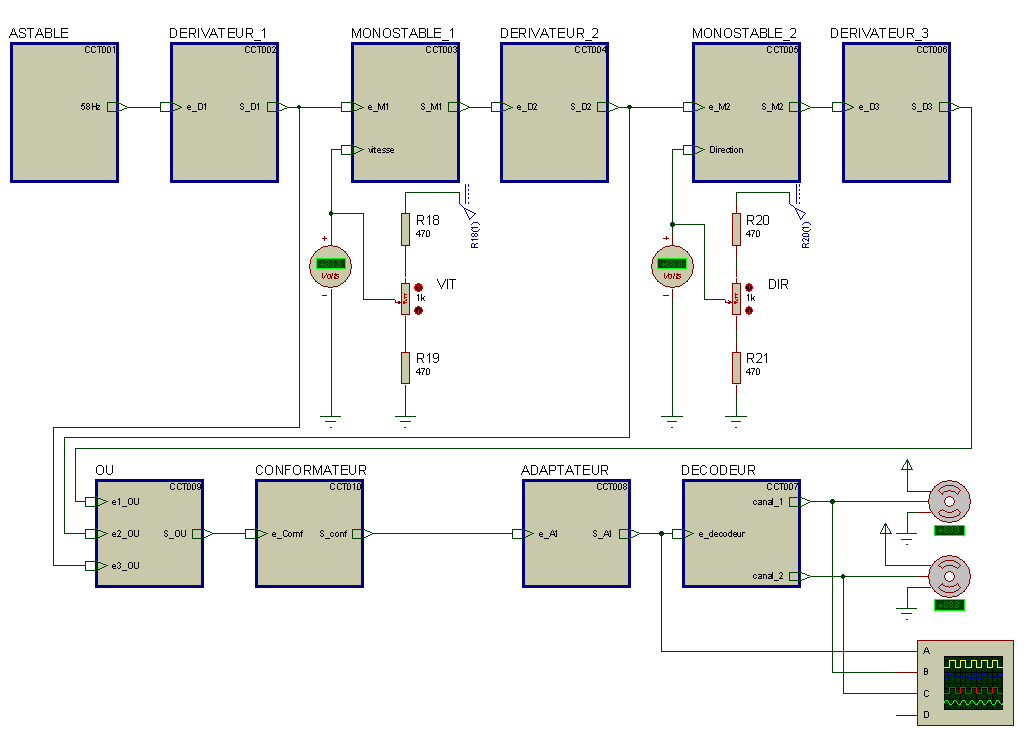The width and height of the screenshot is (1024, 736).
Task: Increase the DIR potentiometer with upper red button
Action: [x=749, y=287]
